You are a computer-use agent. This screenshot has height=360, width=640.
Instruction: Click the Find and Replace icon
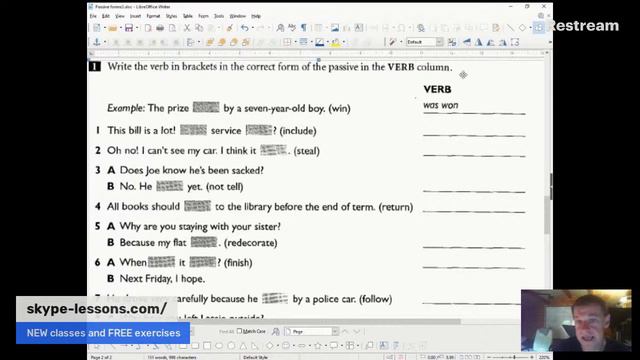click(x=280, y=28)
